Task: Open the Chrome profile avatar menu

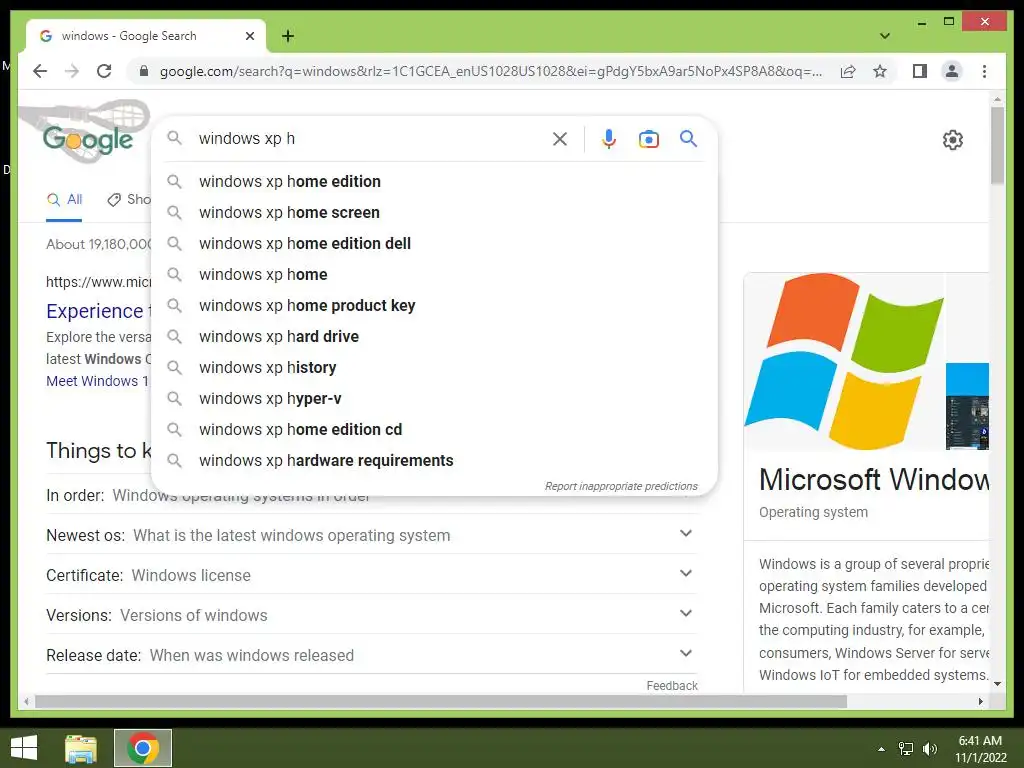Action: pos(952,71)
